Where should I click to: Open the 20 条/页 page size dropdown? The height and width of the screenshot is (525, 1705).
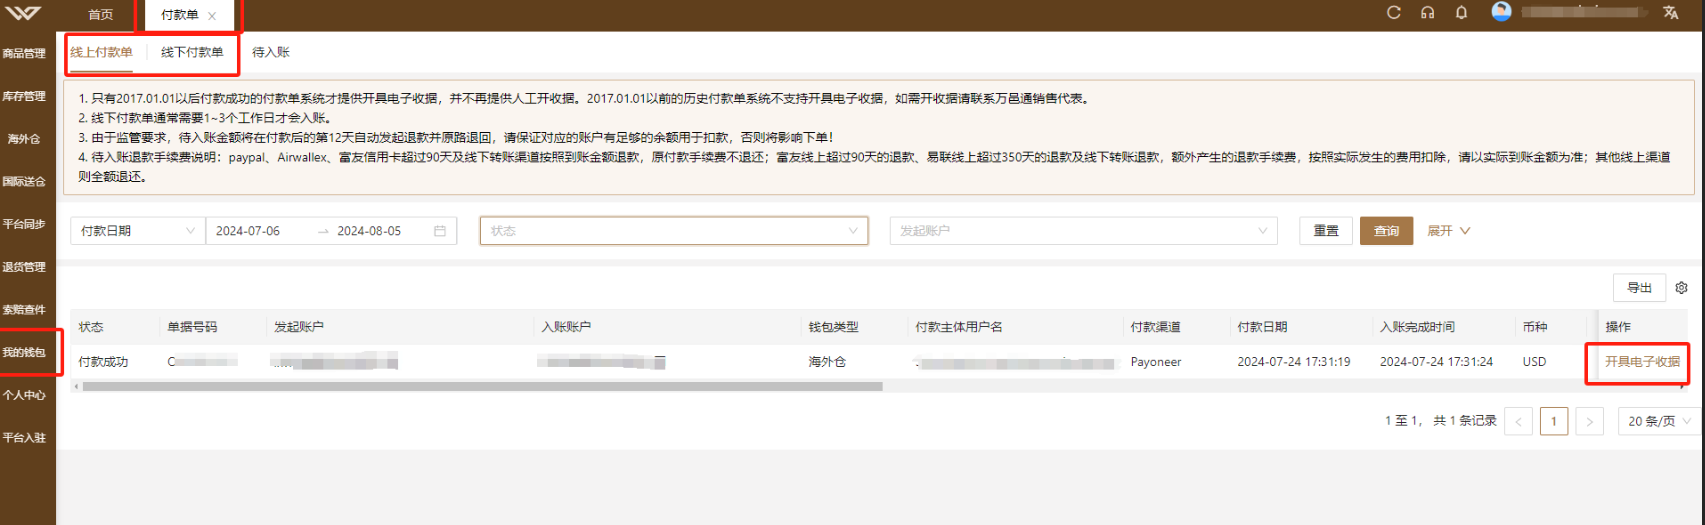click(1658, 421)
